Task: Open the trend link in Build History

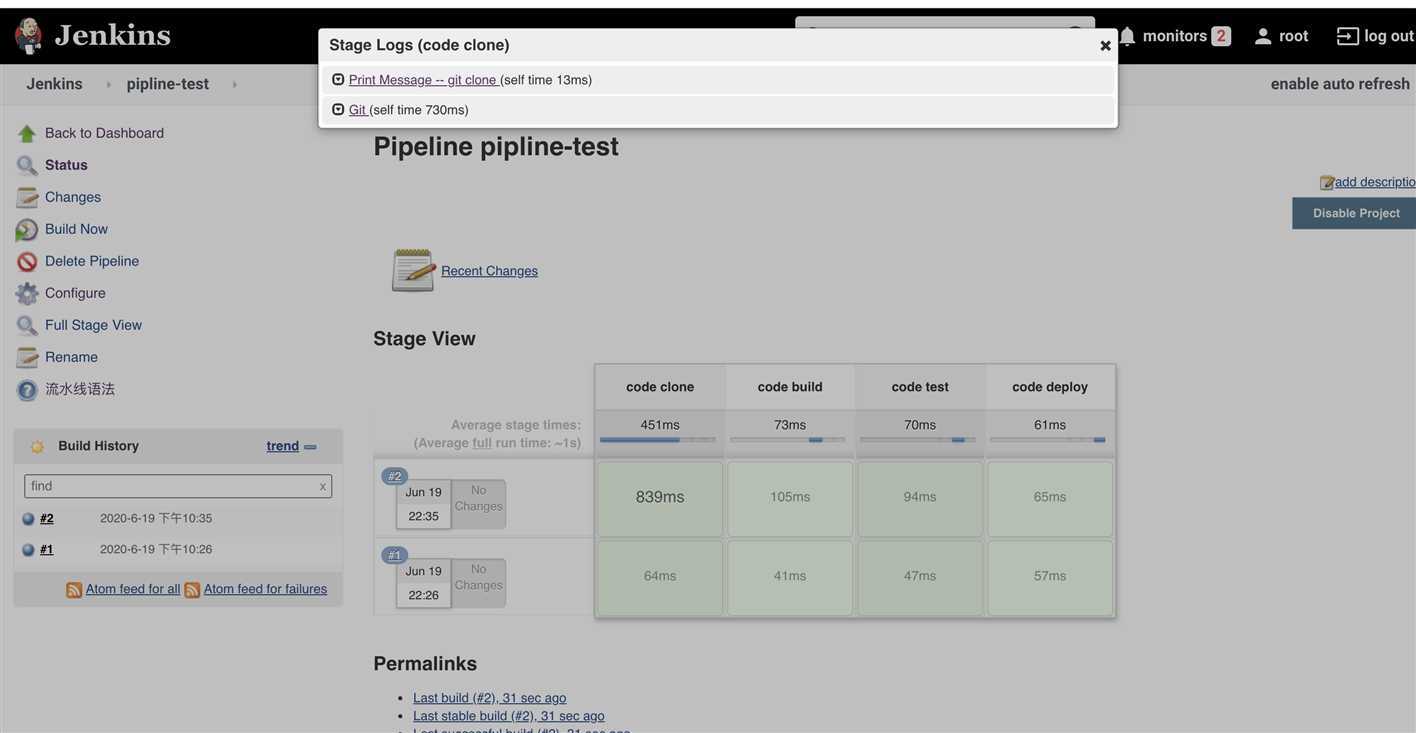Action: [282, 446]
